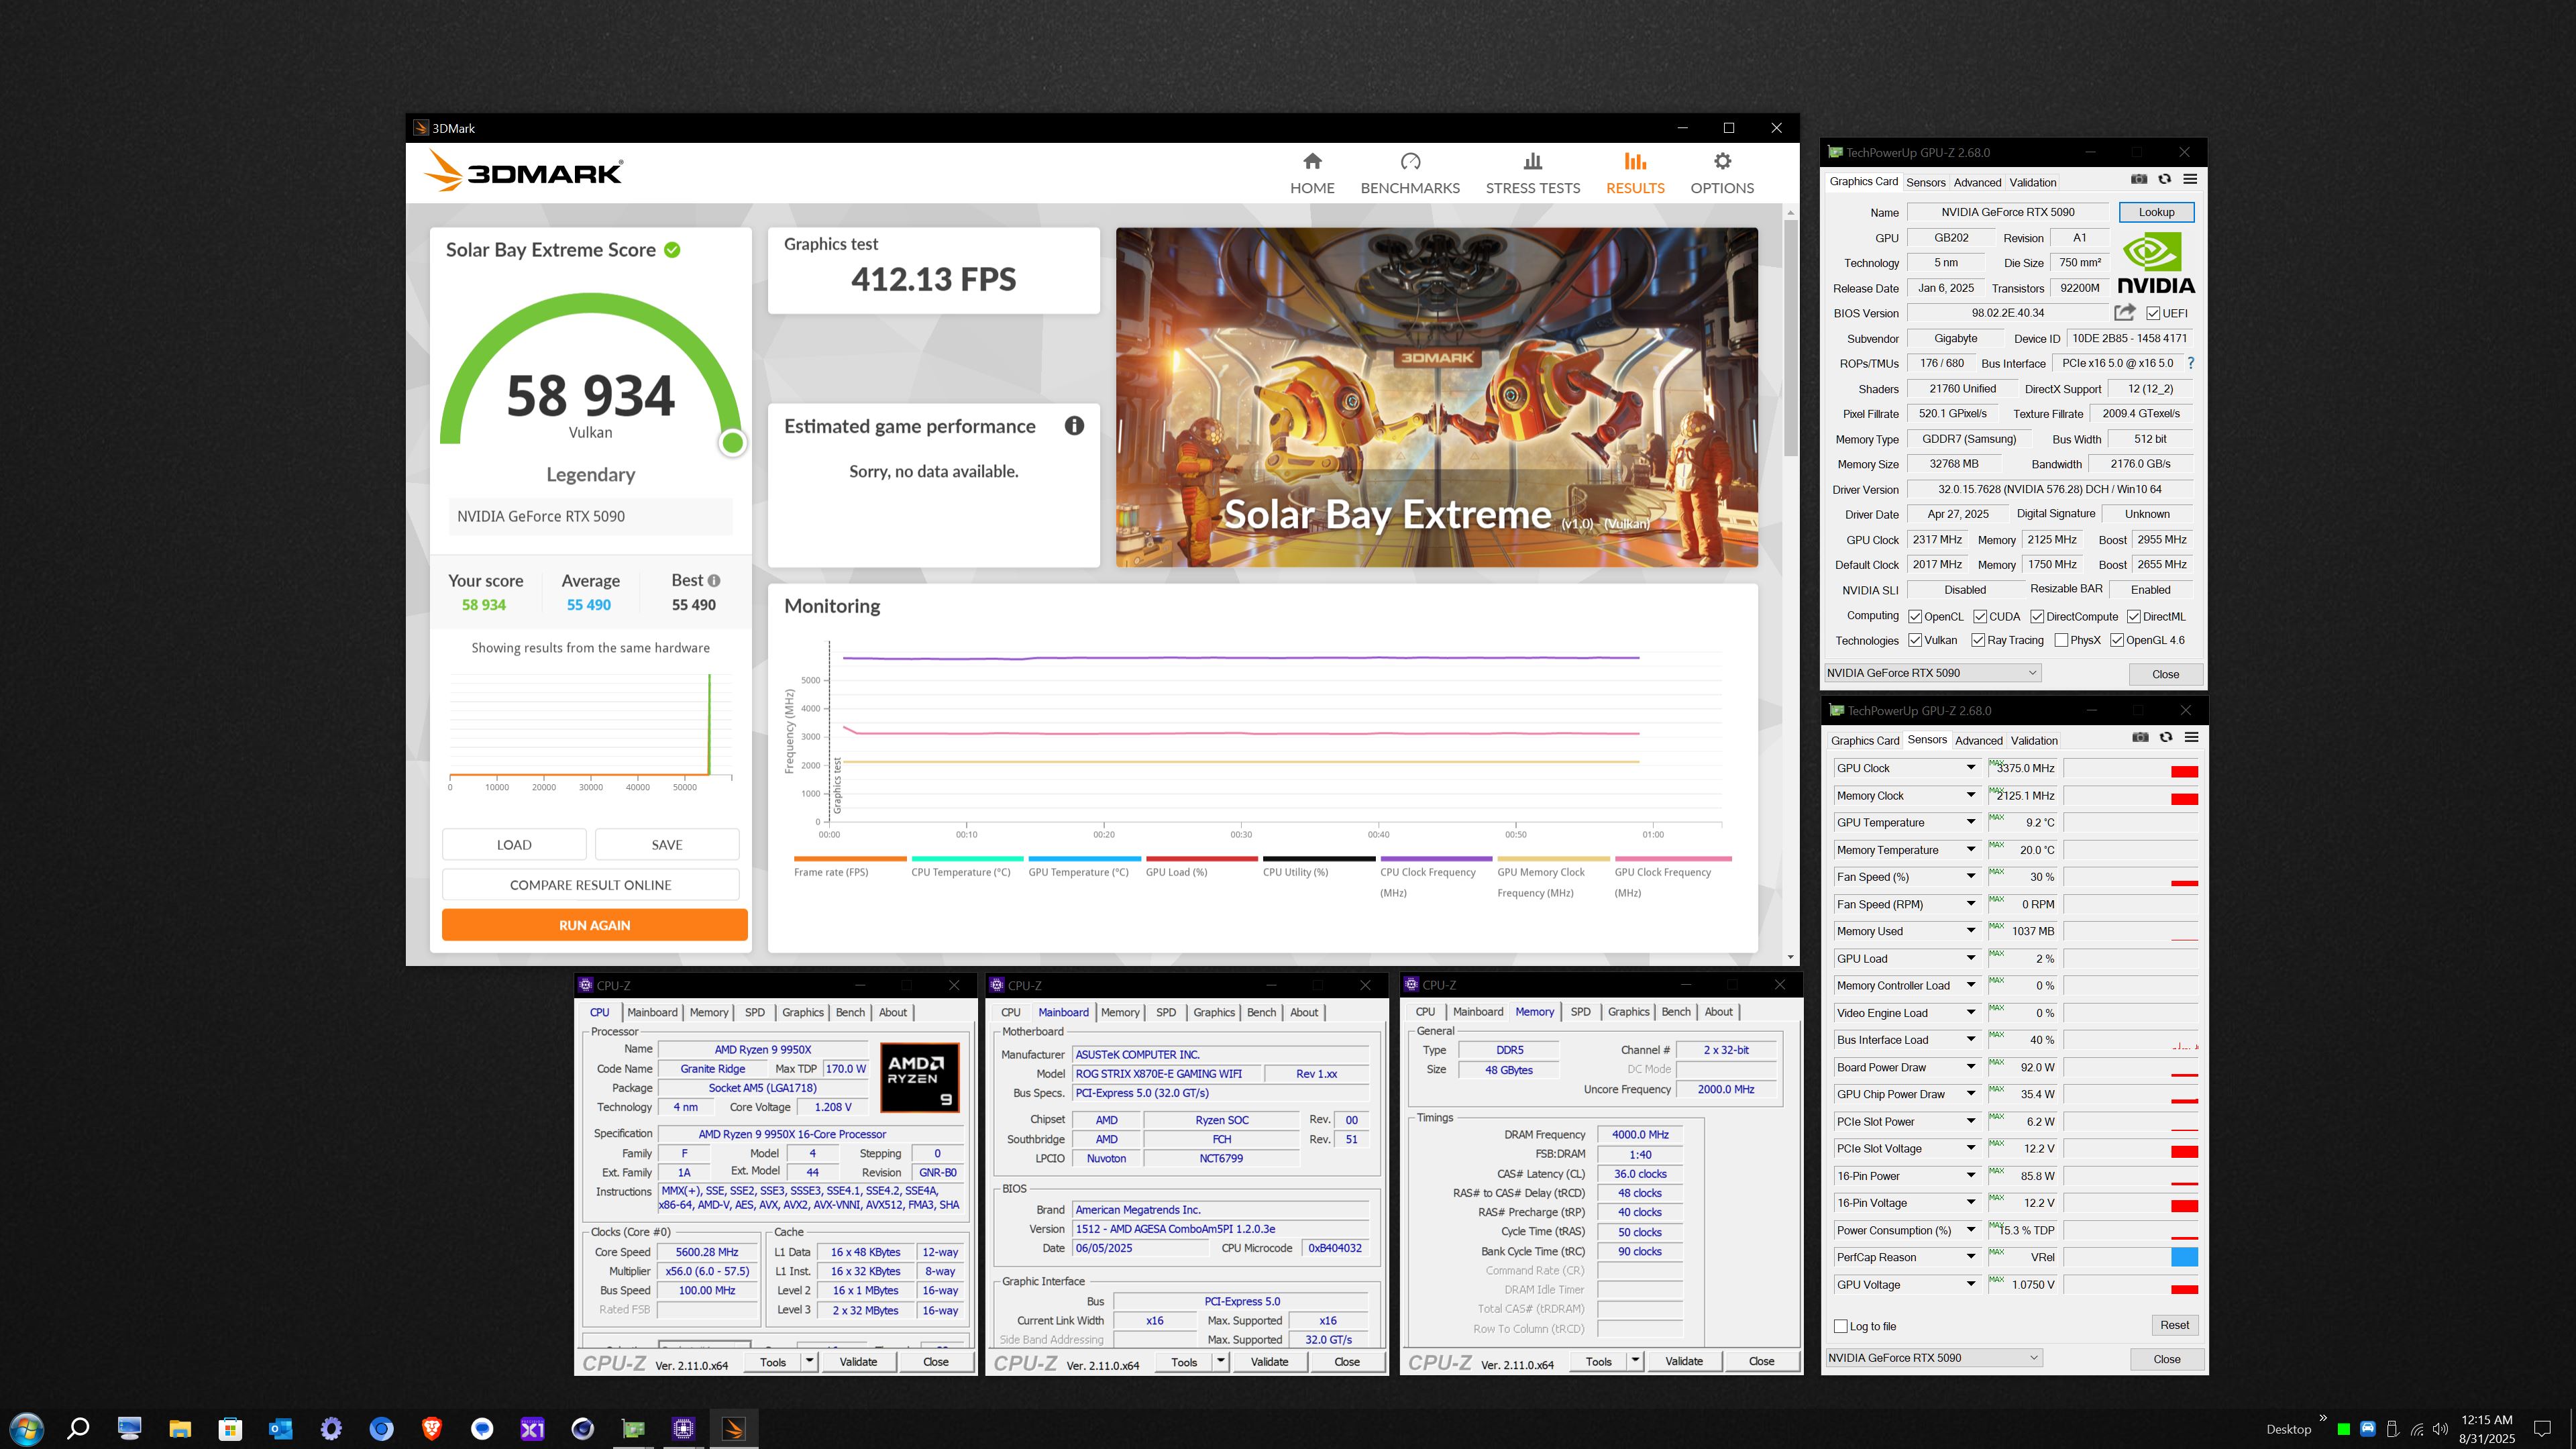The image size is (2576, 1449).
Task: Switch to Advanced tab in GPU-Z Graphics Card window
Action: [1977, 182]
